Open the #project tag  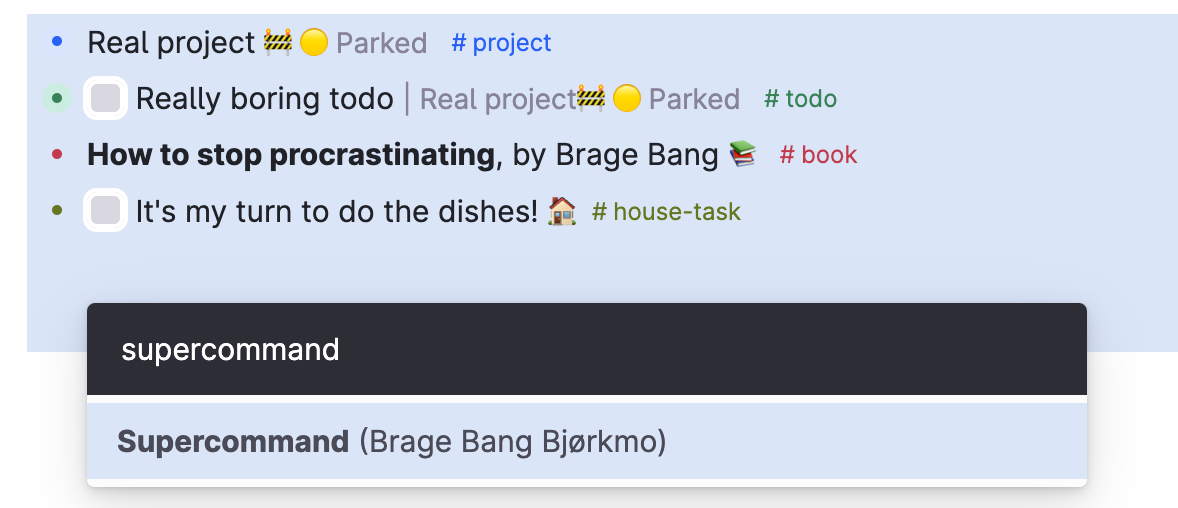tap(501, 43)
